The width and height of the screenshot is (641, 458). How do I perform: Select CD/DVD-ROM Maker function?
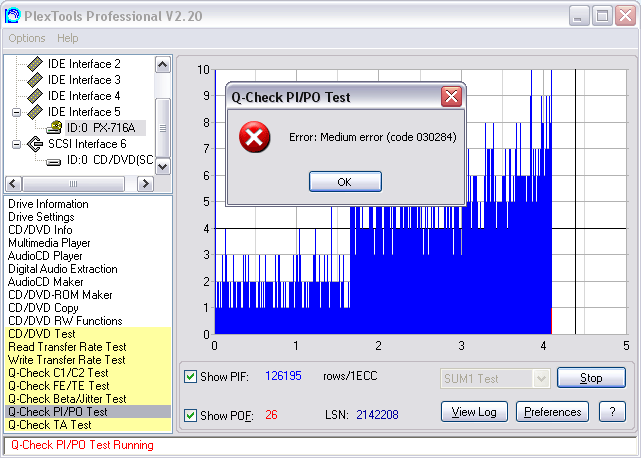(60, 295)
